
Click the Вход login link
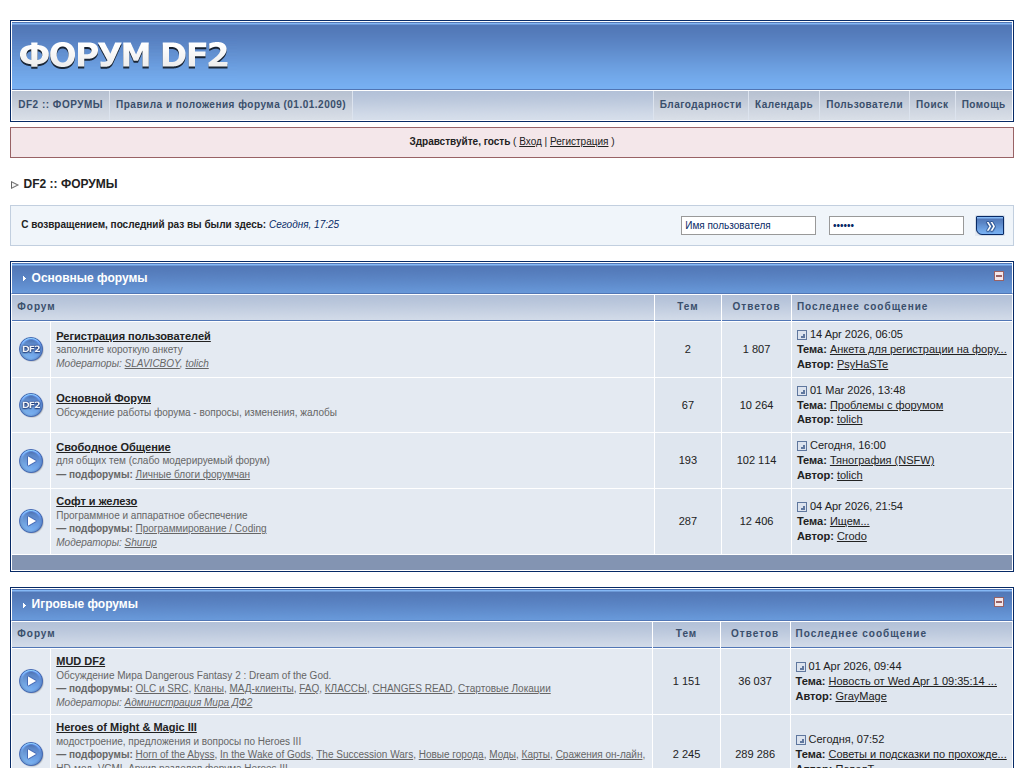tap(530, 142)
